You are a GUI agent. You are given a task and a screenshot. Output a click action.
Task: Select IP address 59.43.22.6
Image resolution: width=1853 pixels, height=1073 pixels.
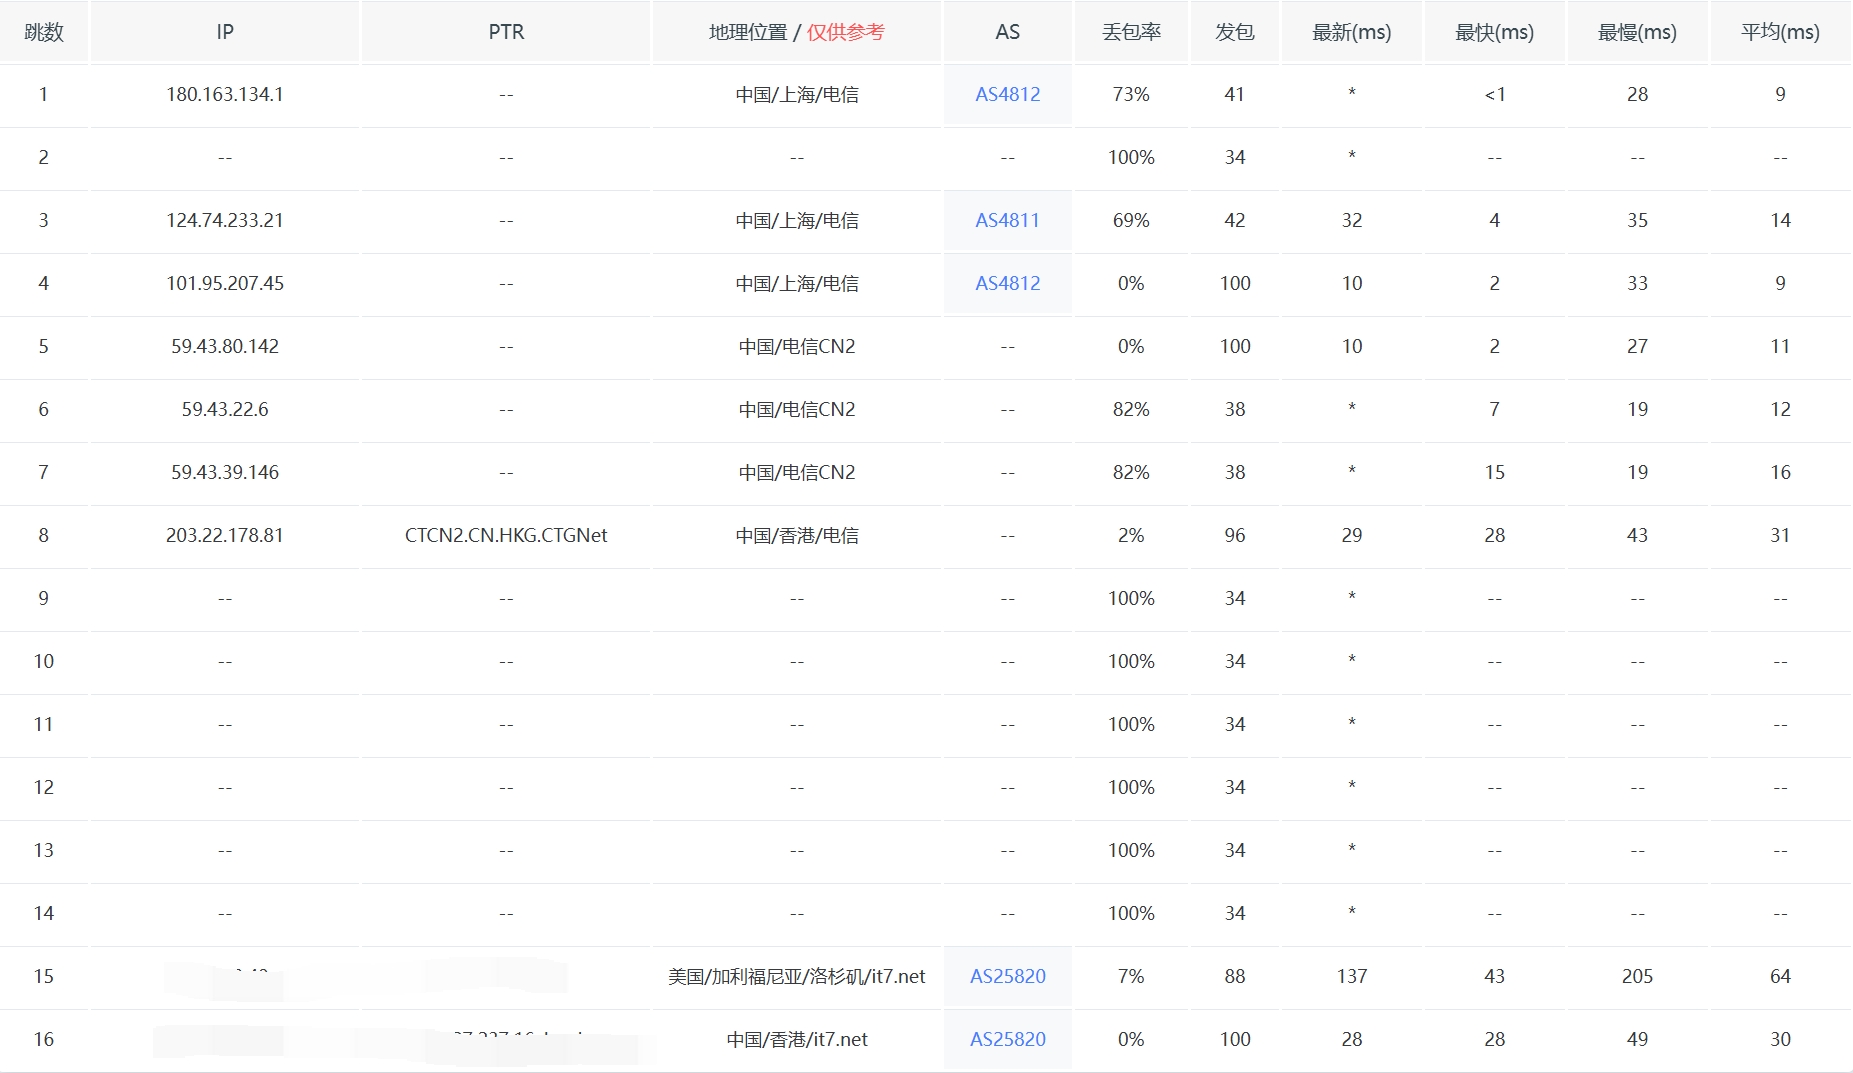[225, 409]
